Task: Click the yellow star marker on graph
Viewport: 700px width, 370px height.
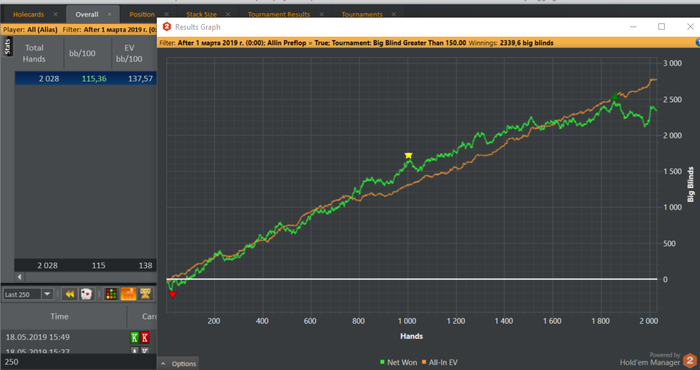Action: (408, 155)
